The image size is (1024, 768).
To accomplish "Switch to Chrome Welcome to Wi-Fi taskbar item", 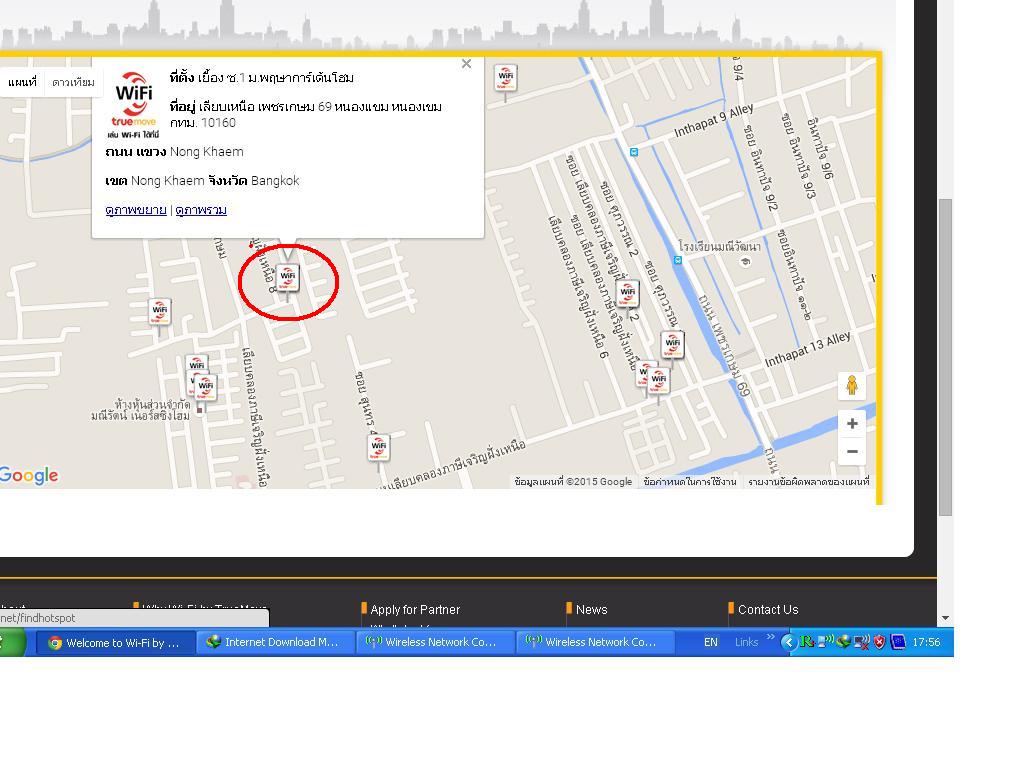I will (115, 643).
